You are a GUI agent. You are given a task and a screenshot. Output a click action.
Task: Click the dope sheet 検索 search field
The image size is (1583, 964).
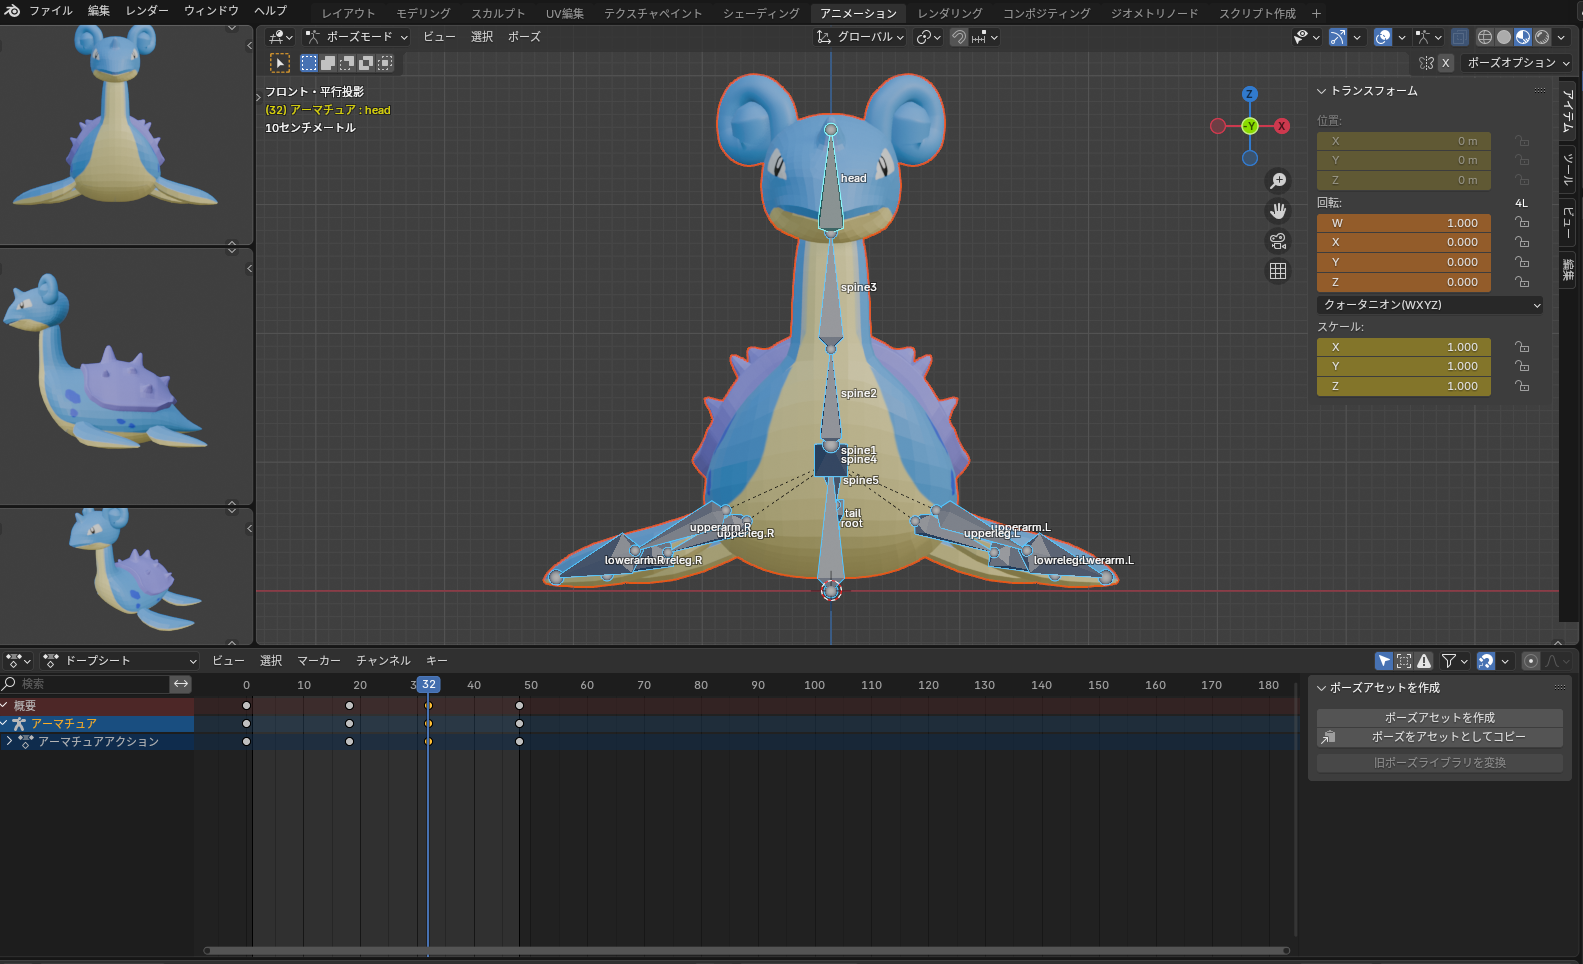click(x=92, y=684)
